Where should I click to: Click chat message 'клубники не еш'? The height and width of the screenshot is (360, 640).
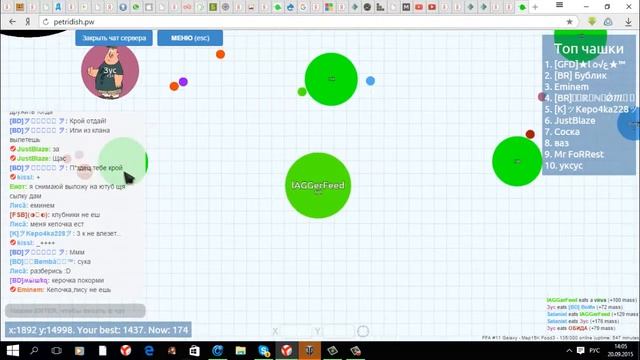click(x=76, y=215)
